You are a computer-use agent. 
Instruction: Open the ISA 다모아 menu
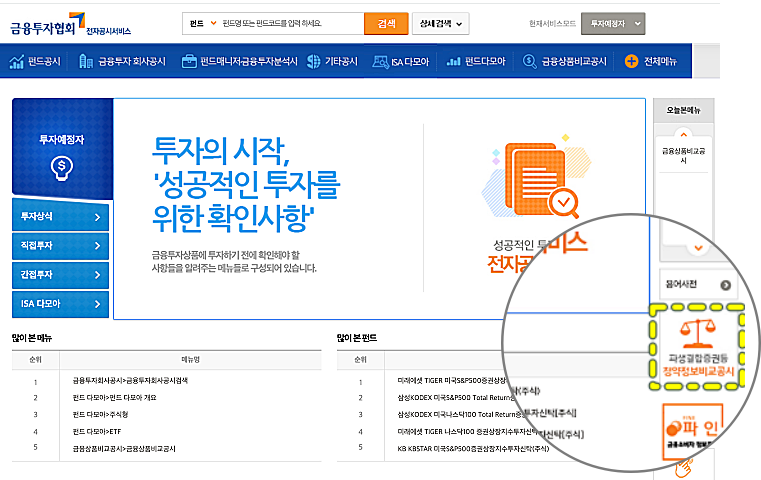point(410,62)
